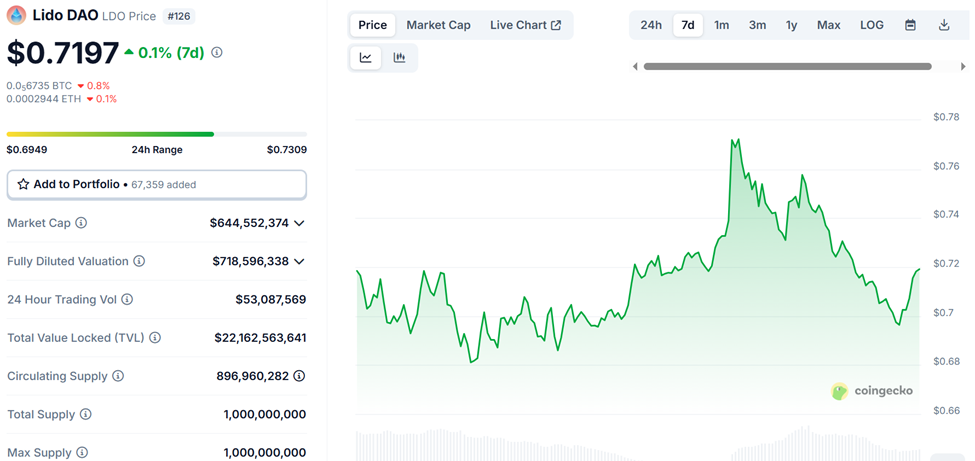
Task: Click the star icon in Add to Portfolio
Action: pos(24,184)
